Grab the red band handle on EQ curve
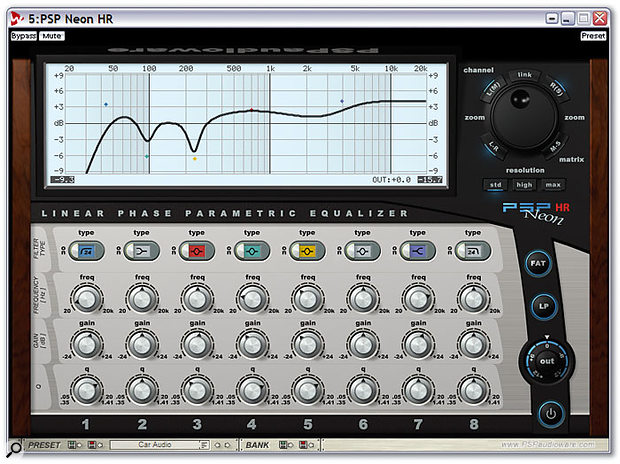620x464 pixels. click(251, 110)
